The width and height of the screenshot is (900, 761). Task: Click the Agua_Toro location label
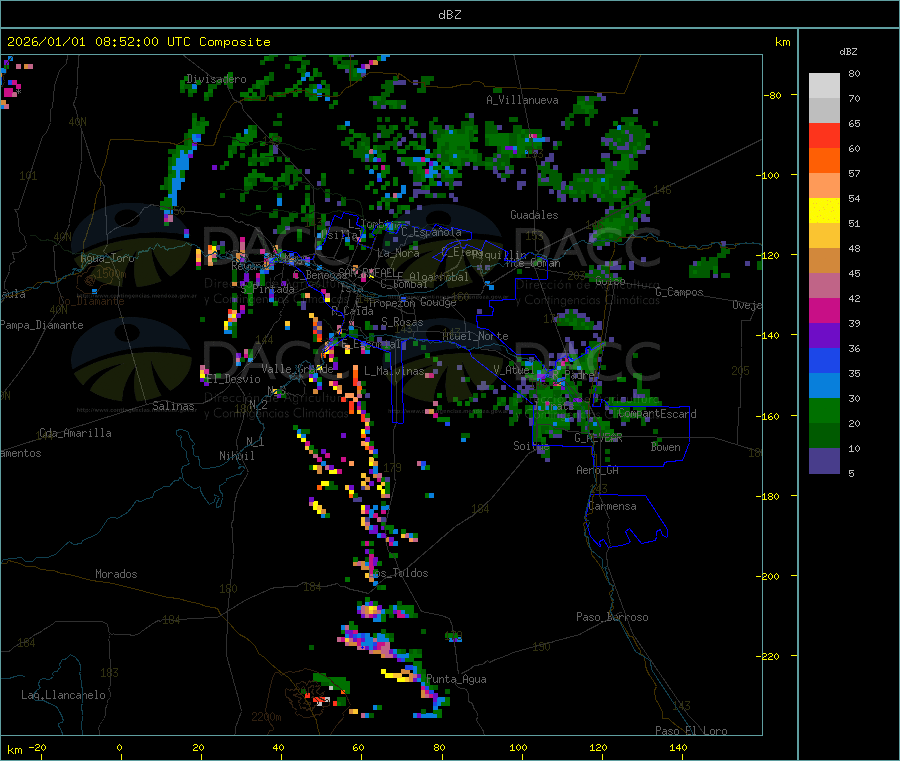coord(107,258)
